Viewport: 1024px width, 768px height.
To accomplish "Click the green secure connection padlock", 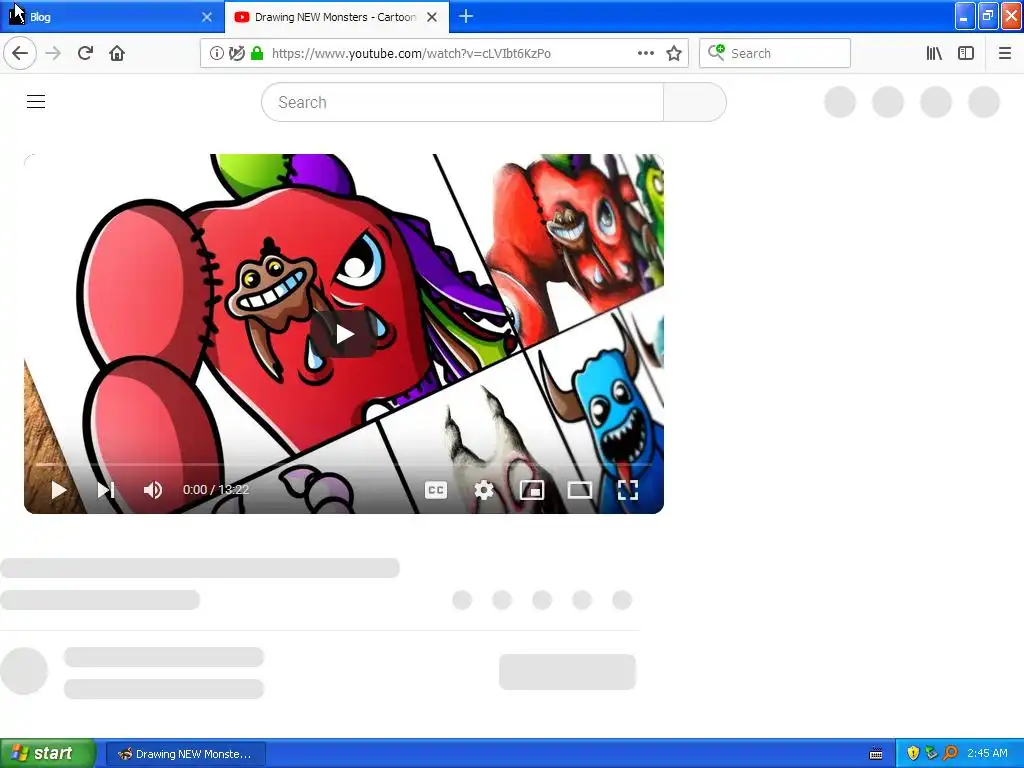I will pyautogui.click(x=257, y=54).
